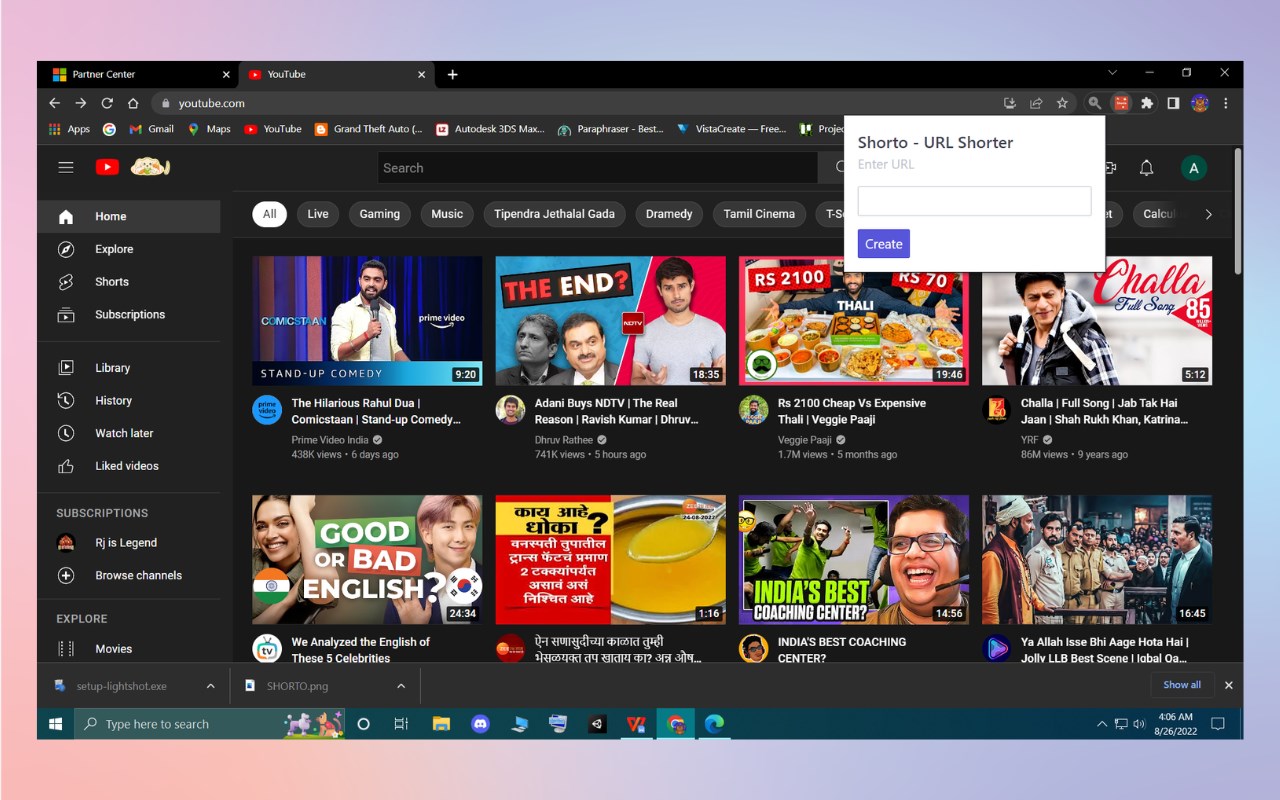Select the Music category chip
1280x800 pixels.
(447, 214)
